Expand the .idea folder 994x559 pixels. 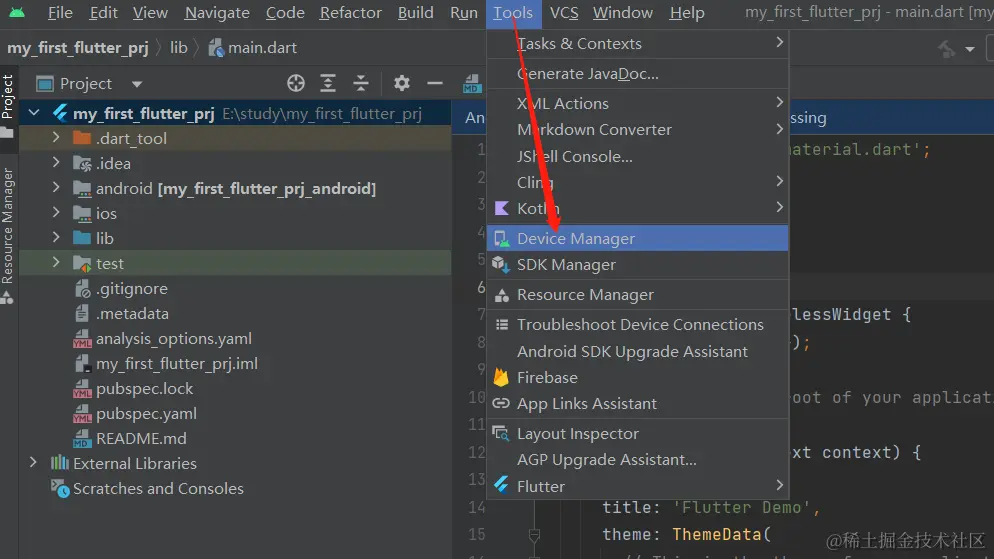(x=56, y=162)
